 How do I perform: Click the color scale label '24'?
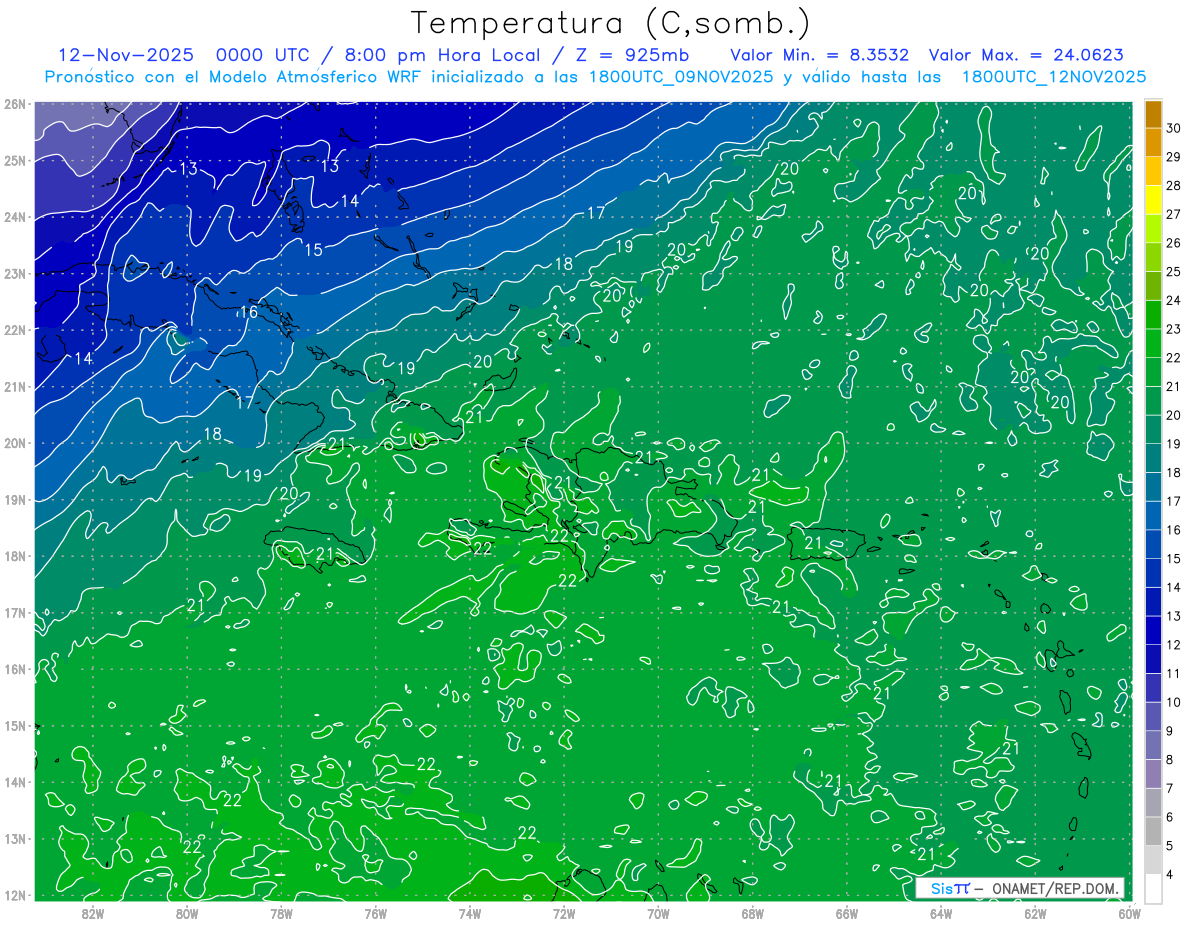pyautogui.click(x=1173, y=300)
